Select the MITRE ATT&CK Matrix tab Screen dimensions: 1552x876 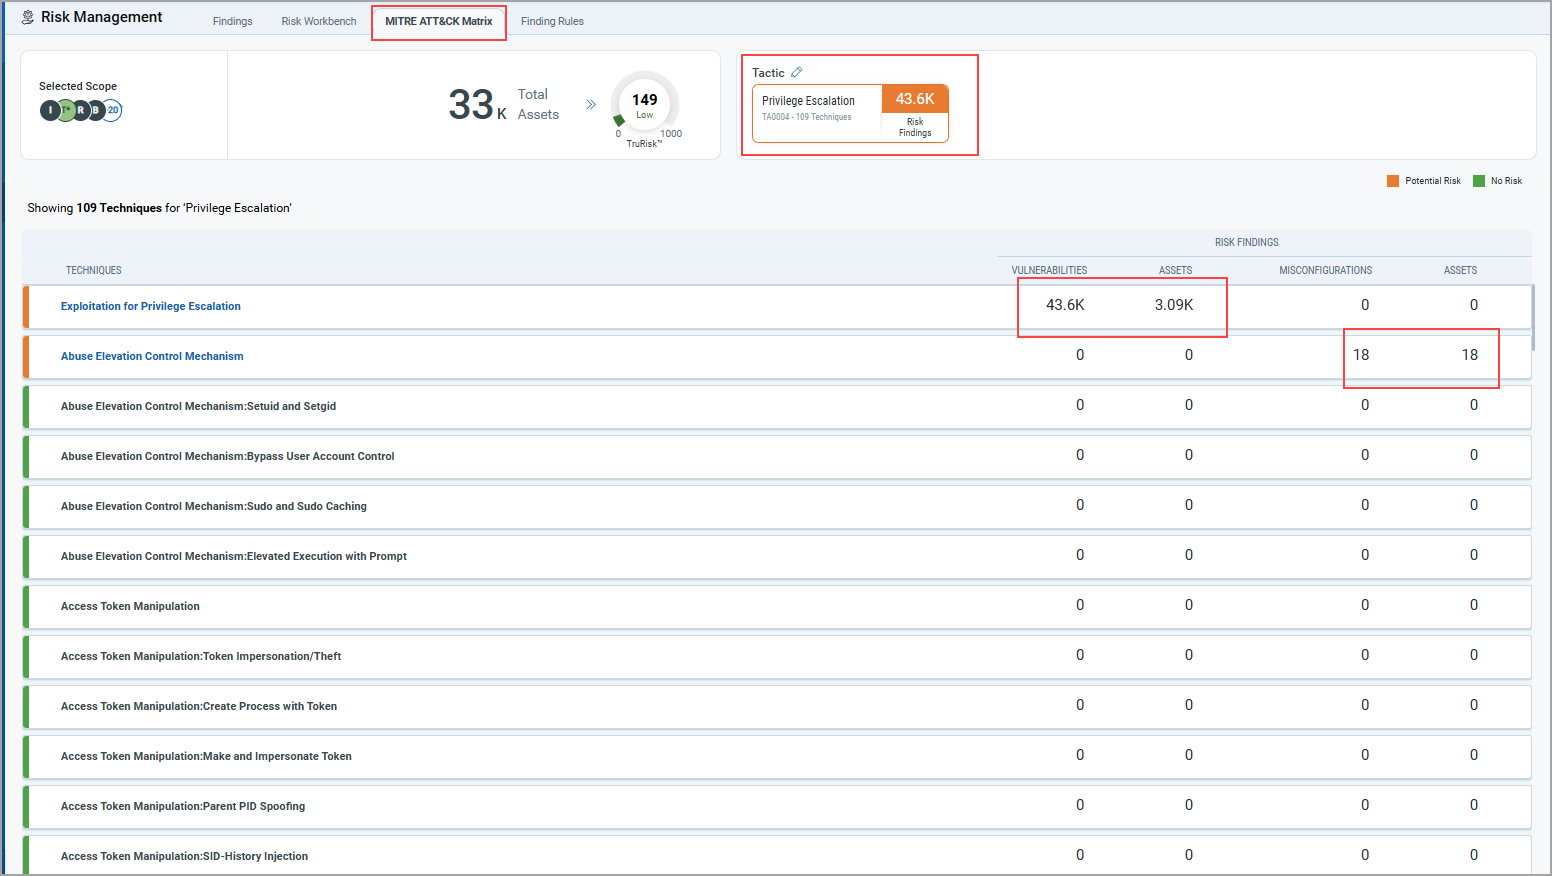(x=439, y=21)
